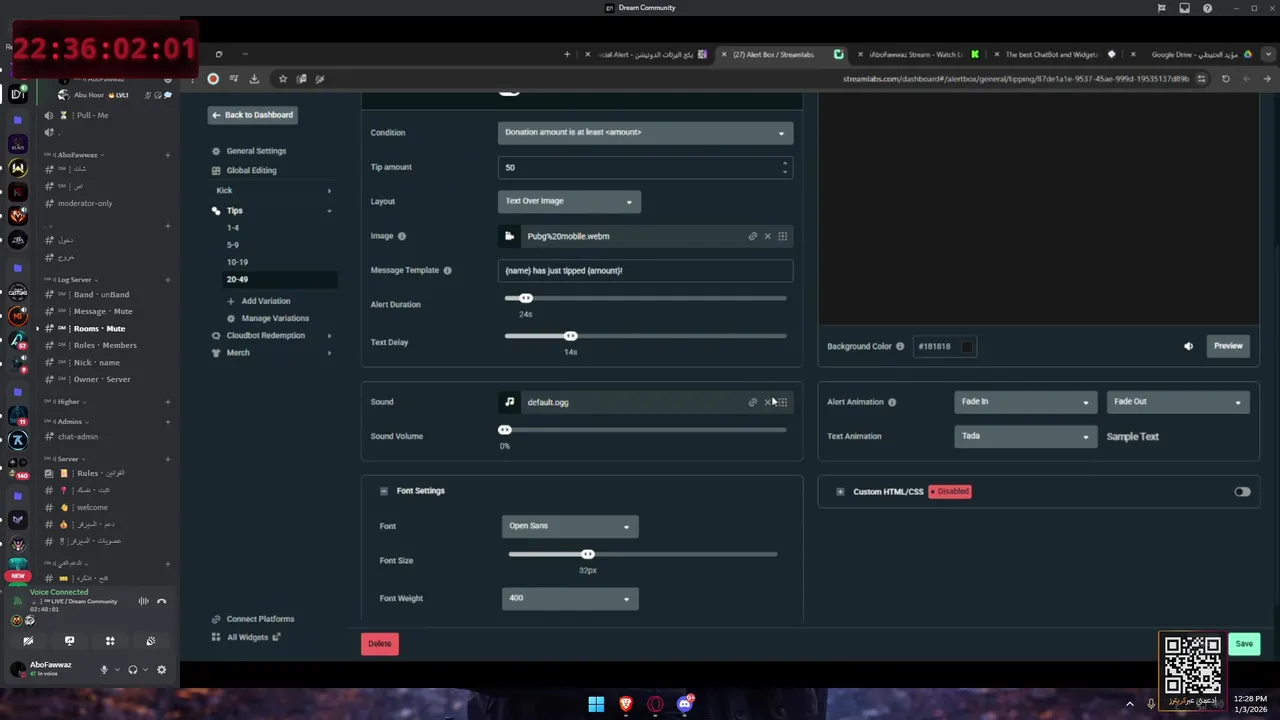This screenshot has height=720, width=1280.
Task: Collapse the Tips section
Action: click(329, 211)
